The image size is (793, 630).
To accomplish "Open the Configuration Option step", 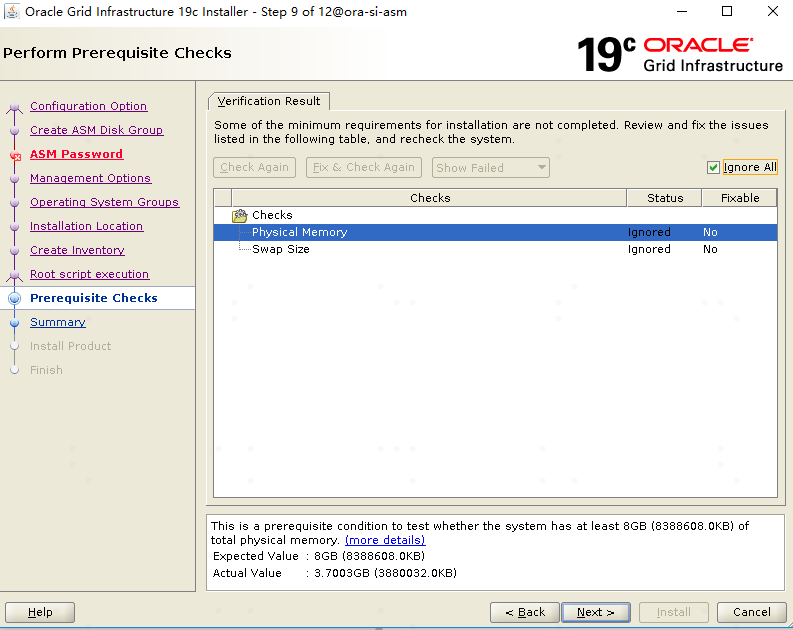I will tap(89, 106).
